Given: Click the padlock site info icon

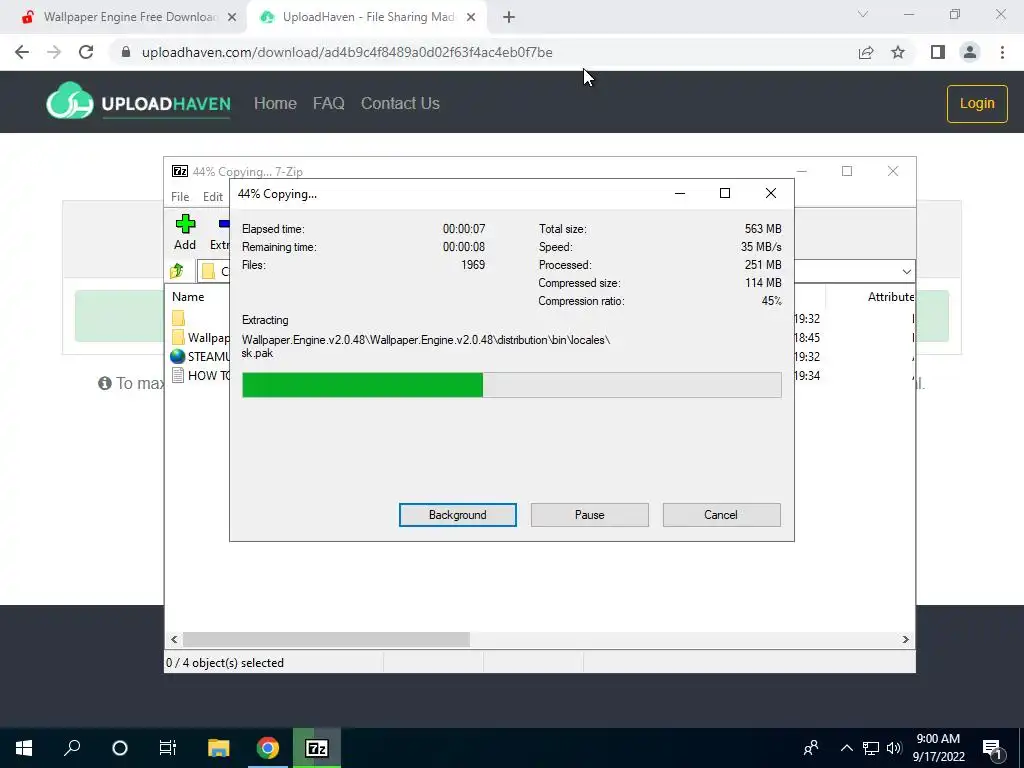Looking at the screenshot, I should point(126,52).
